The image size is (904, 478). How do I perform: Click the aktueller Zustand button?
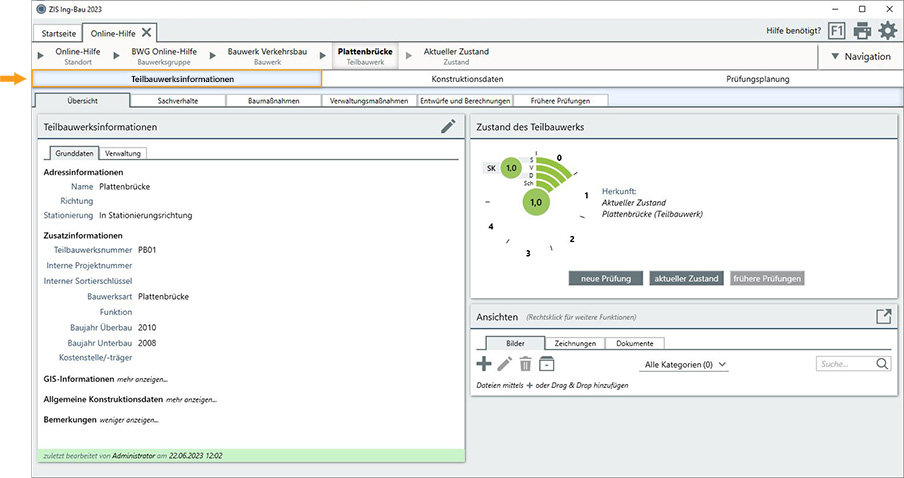686,278
